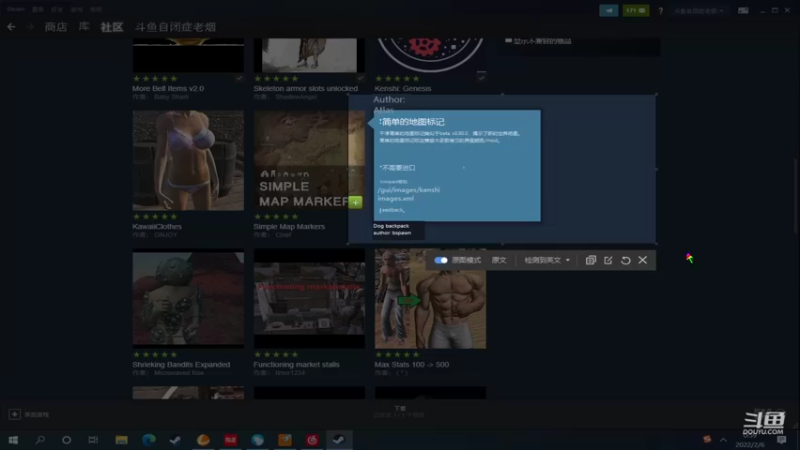Expand the 检测到英文 language dropdown

547,260
